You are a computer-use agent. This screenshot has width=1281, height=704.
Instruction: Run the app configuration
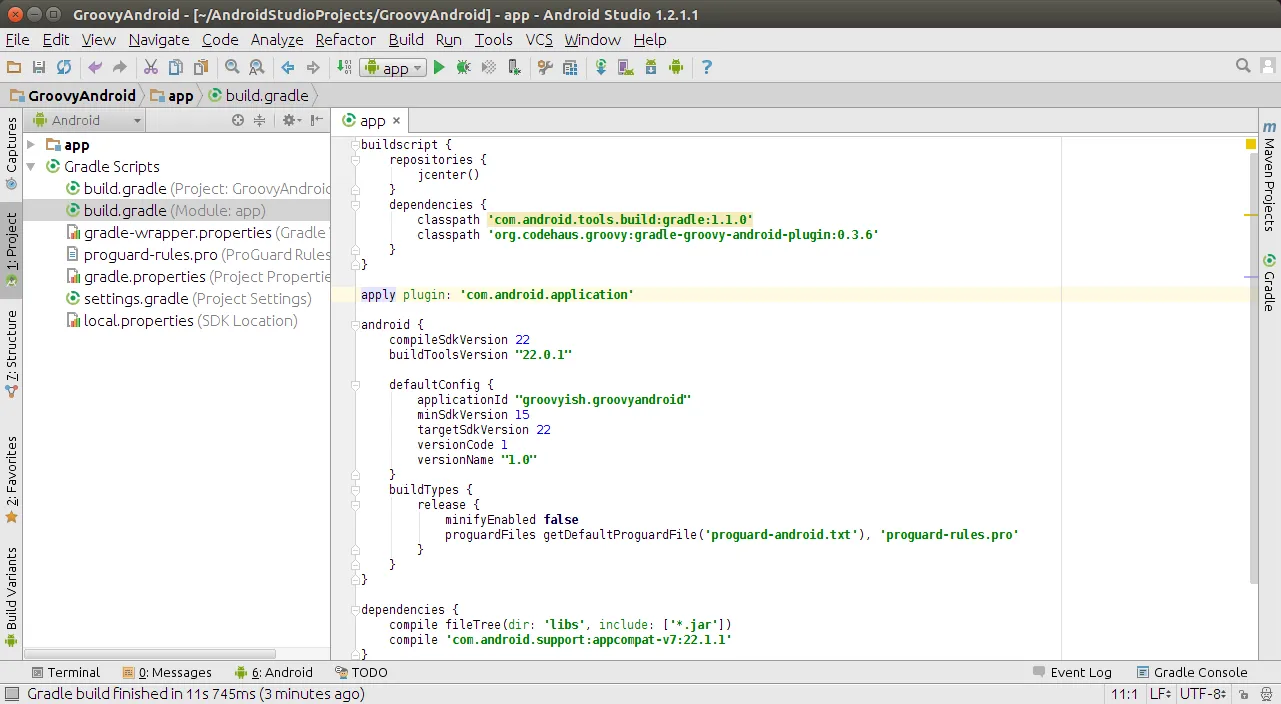click(x=439, y=67)
